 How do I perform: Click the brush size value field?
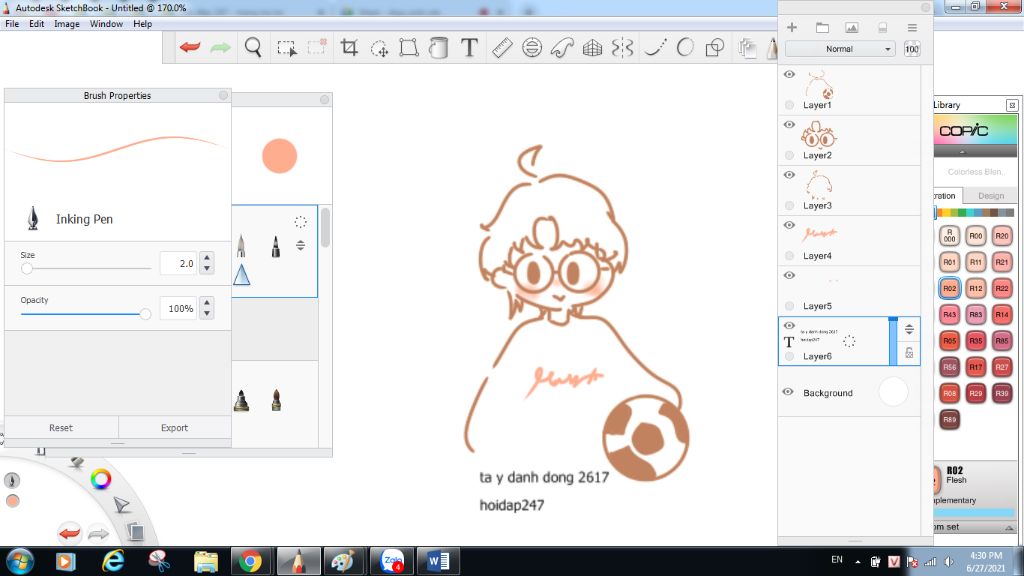(x=178, y=263)
